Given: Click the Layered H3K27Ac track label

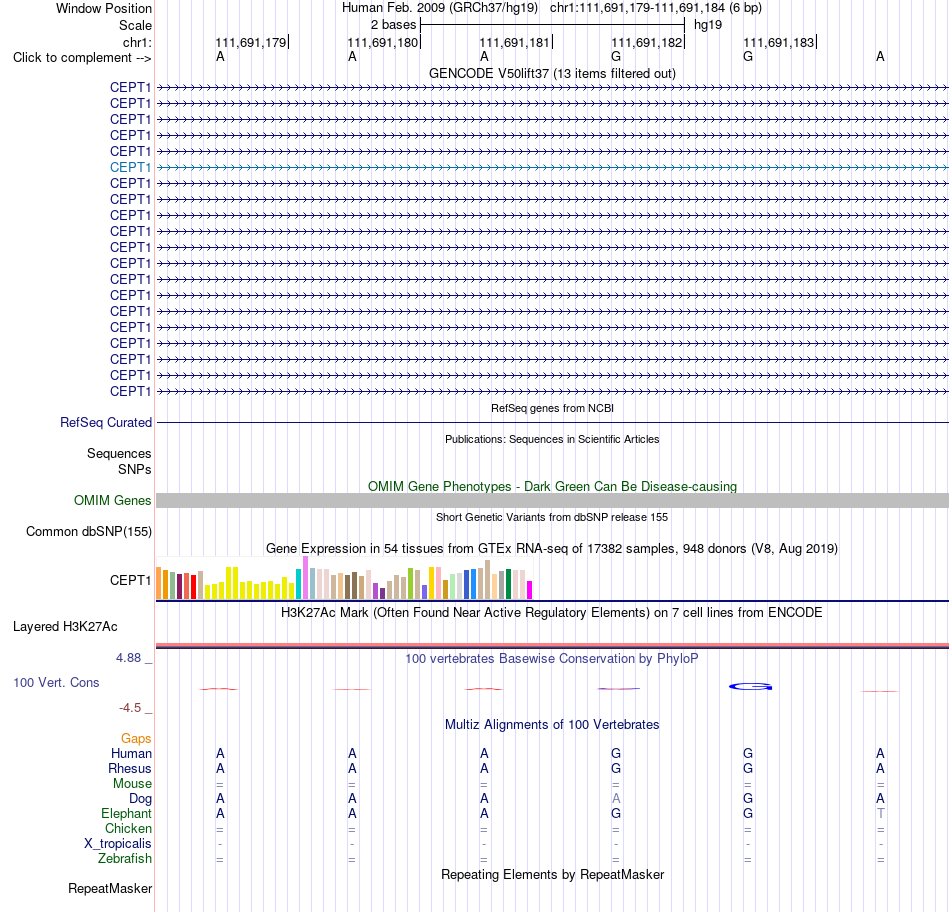Looking at the screenshot, I should click(x=65, y=627).
